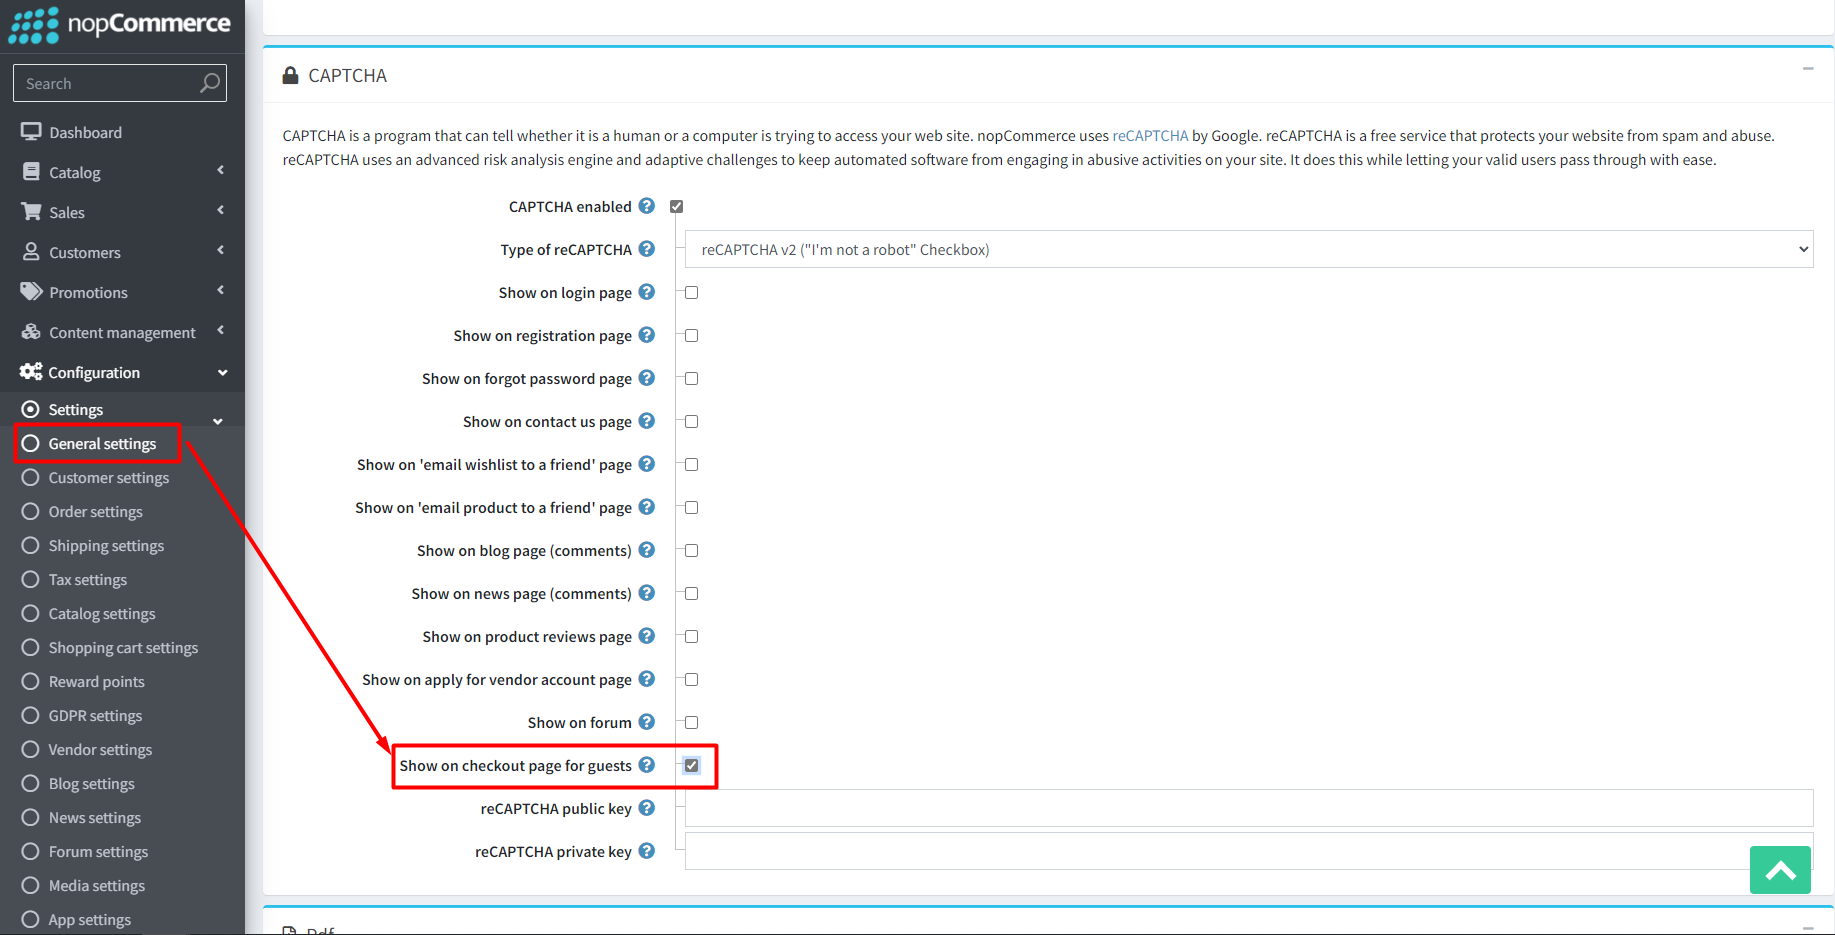Click the Catalog book icon

pyautogui.click(x=31, y=172)
